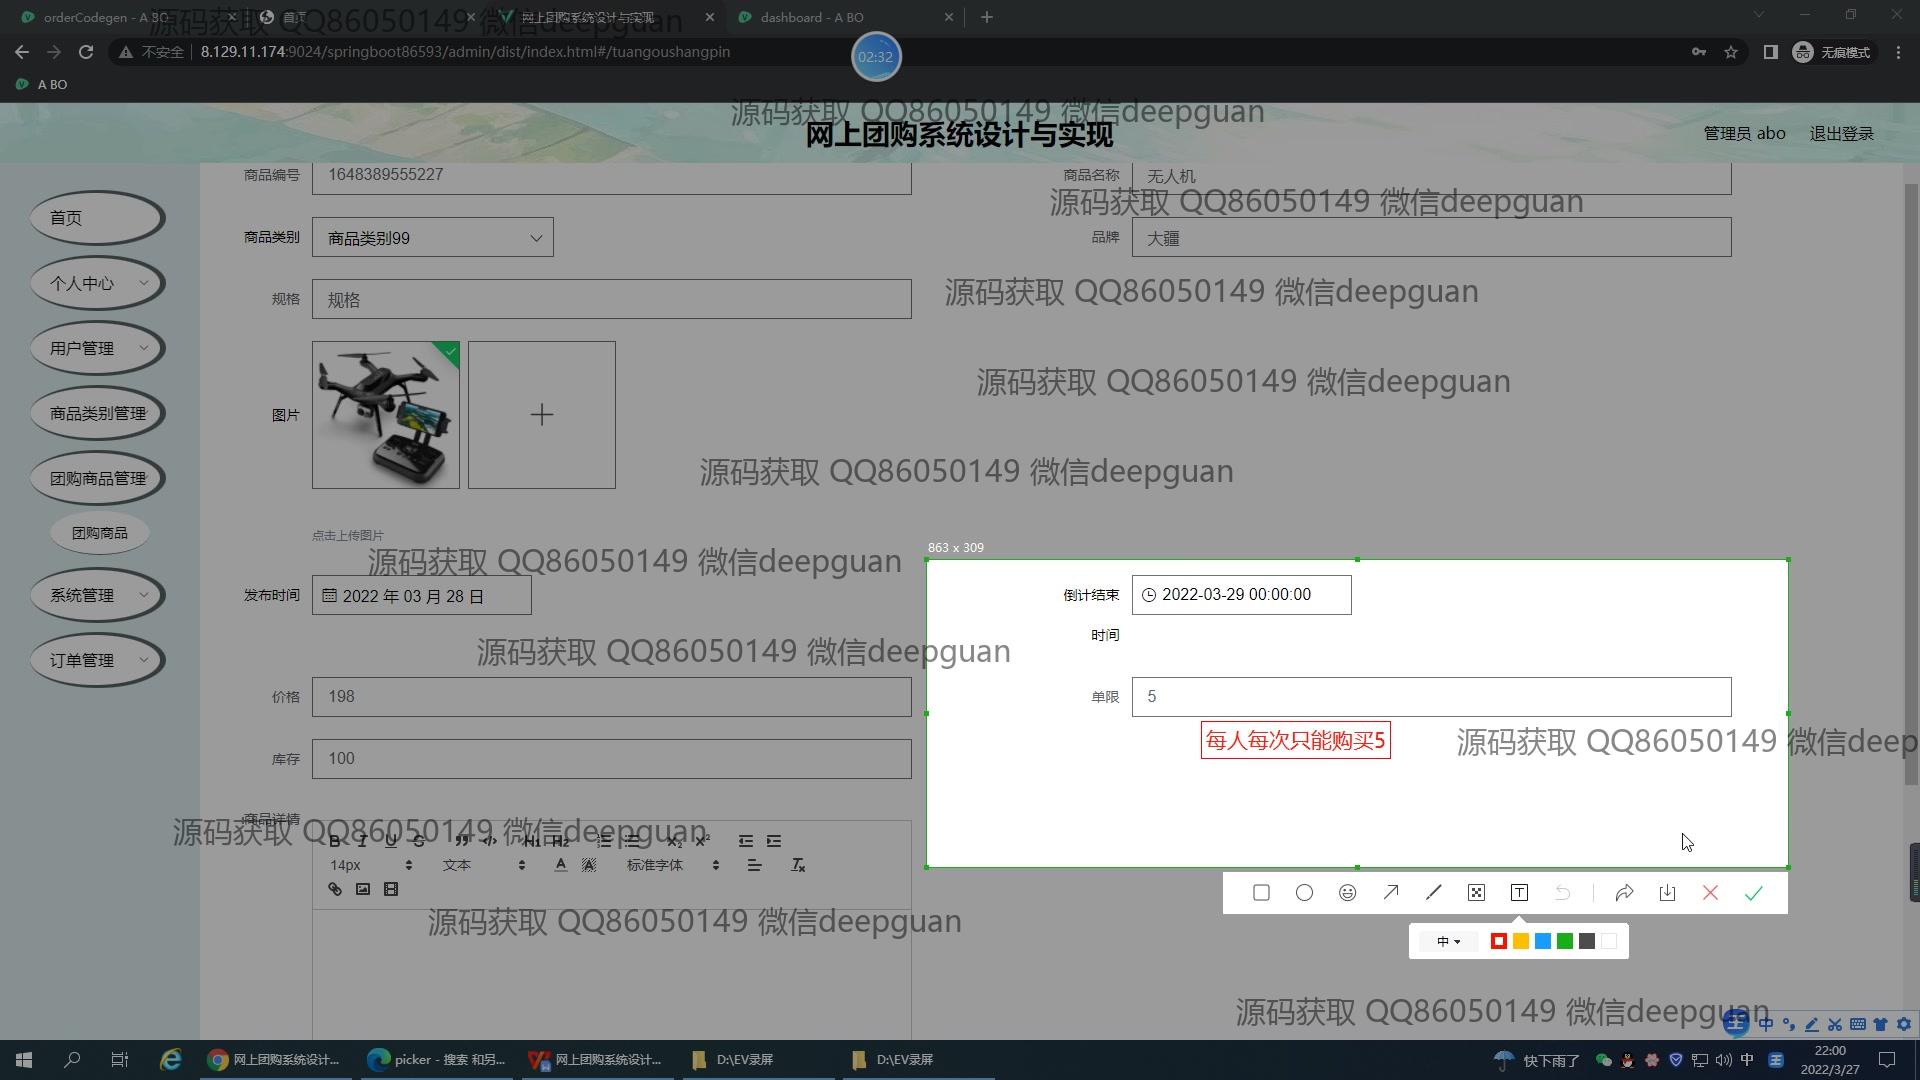Click the 退出登录 link
The width and height of the screenshot is (1920, 1080).
(x=1841, y=133)
